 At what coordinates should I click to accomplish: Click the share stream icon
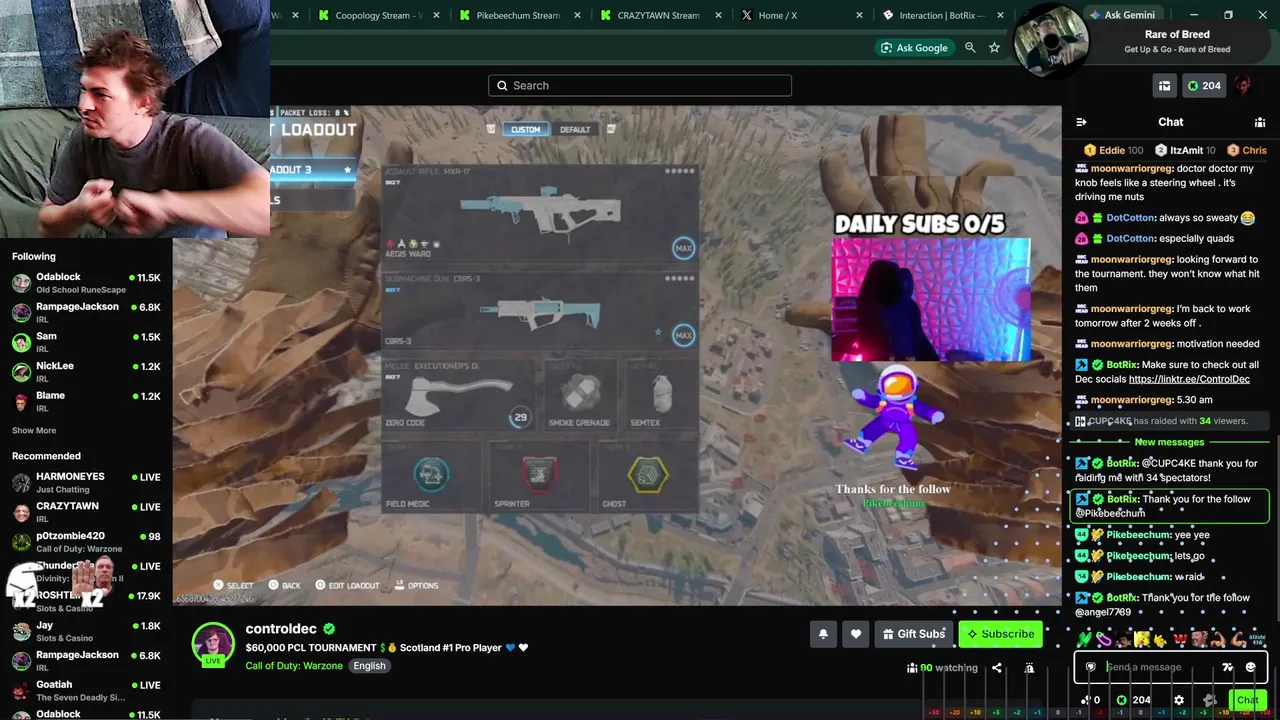[997, 668]
